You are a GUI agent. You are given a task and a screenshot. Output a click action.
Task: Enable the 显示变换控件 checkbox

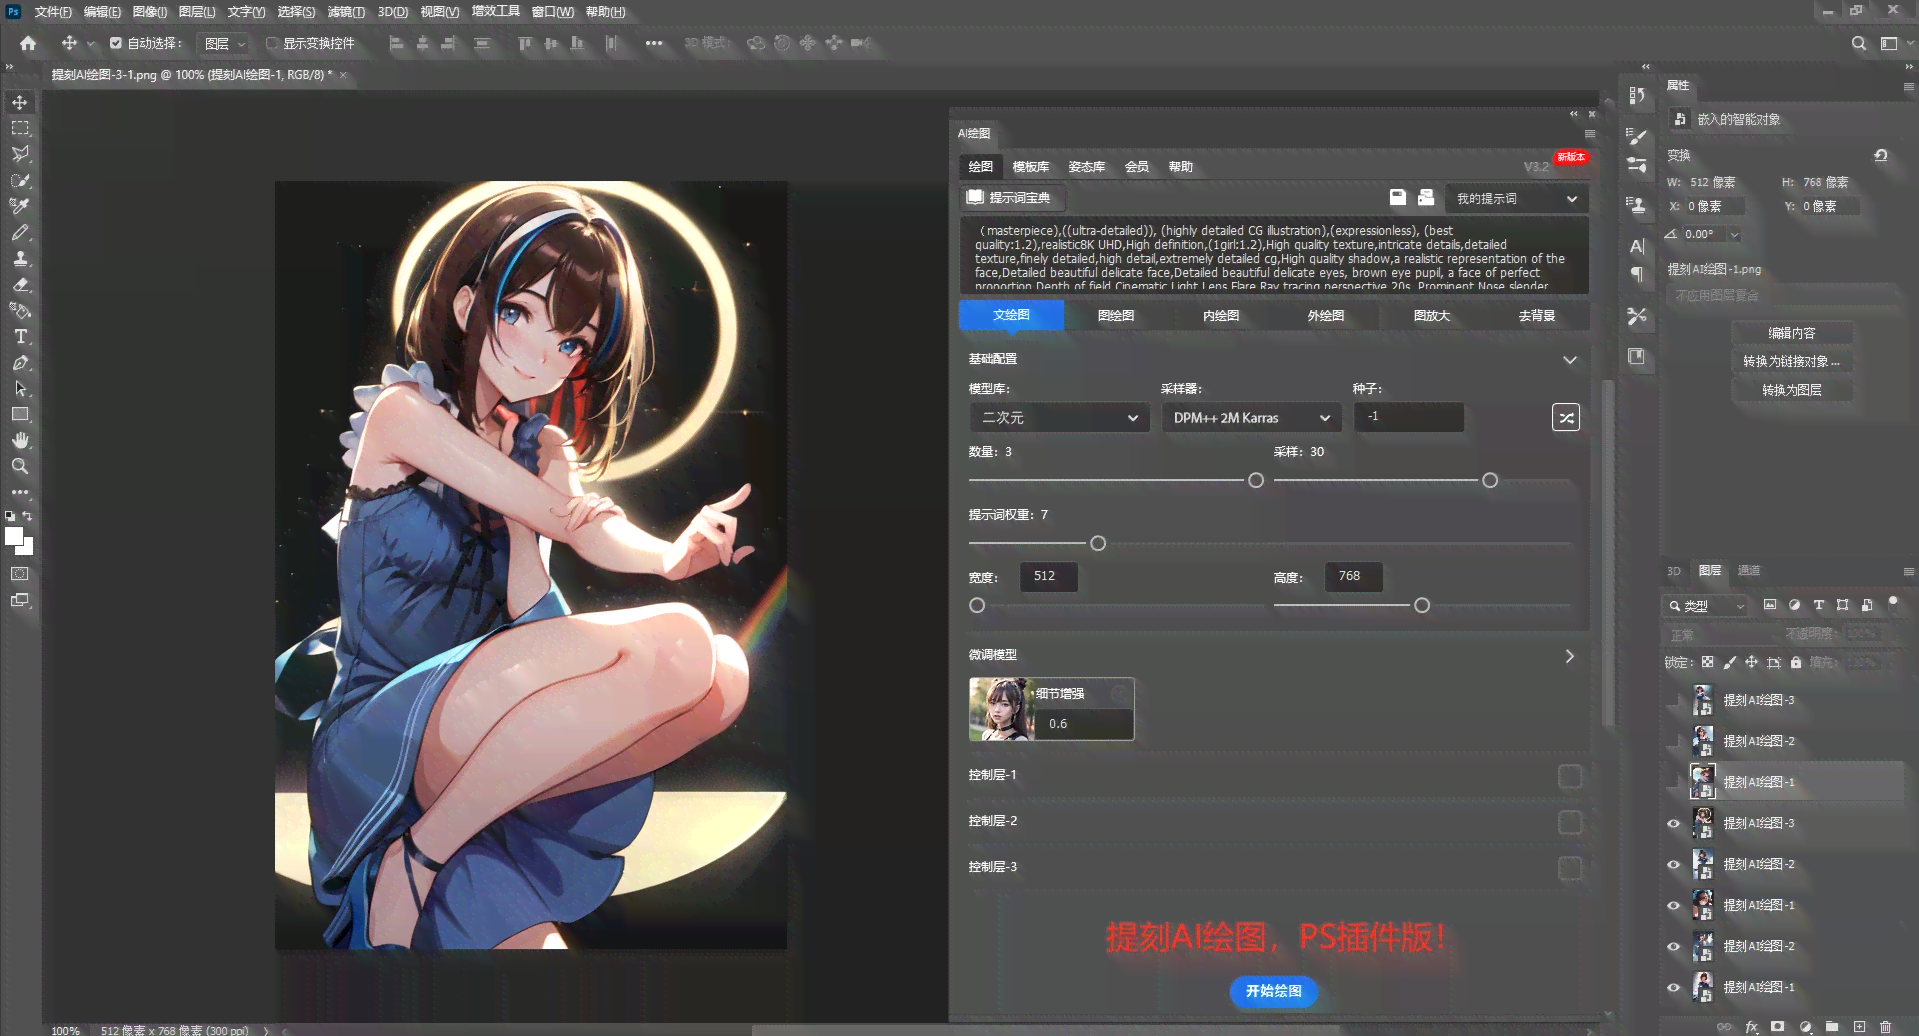tap(272, 43)
